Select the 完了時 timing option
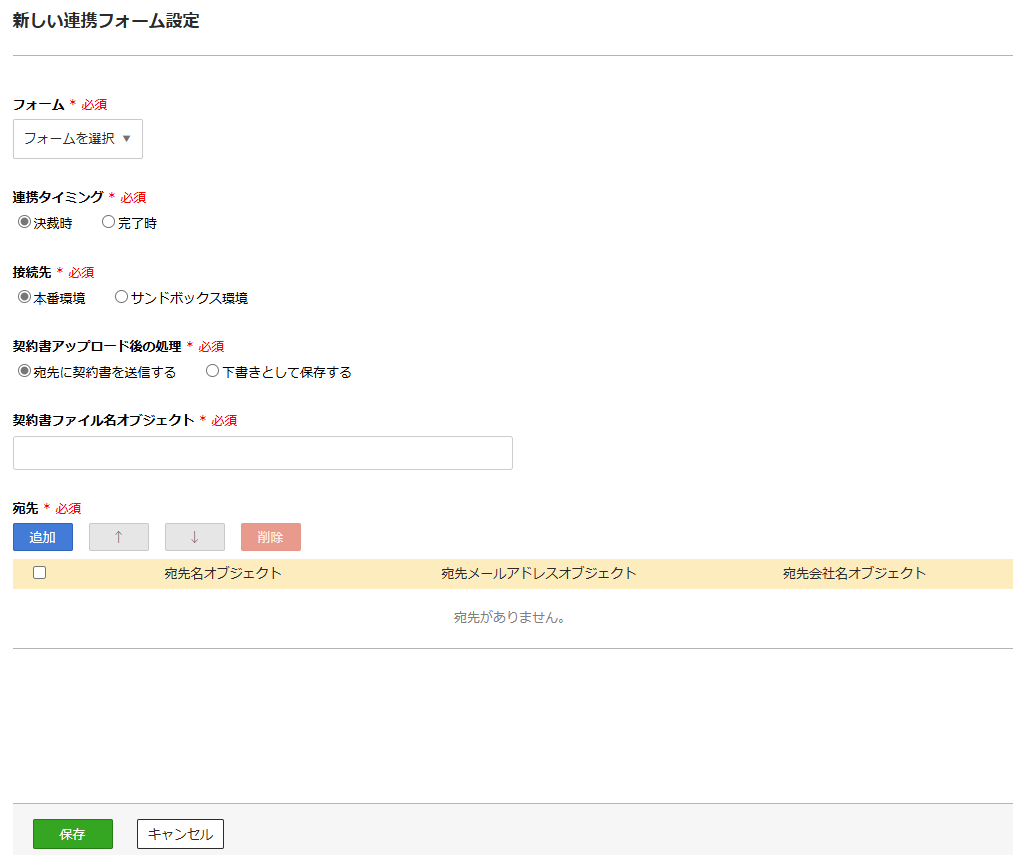Viewport: 1029px width, 855px height. click(x=108, y=222)
